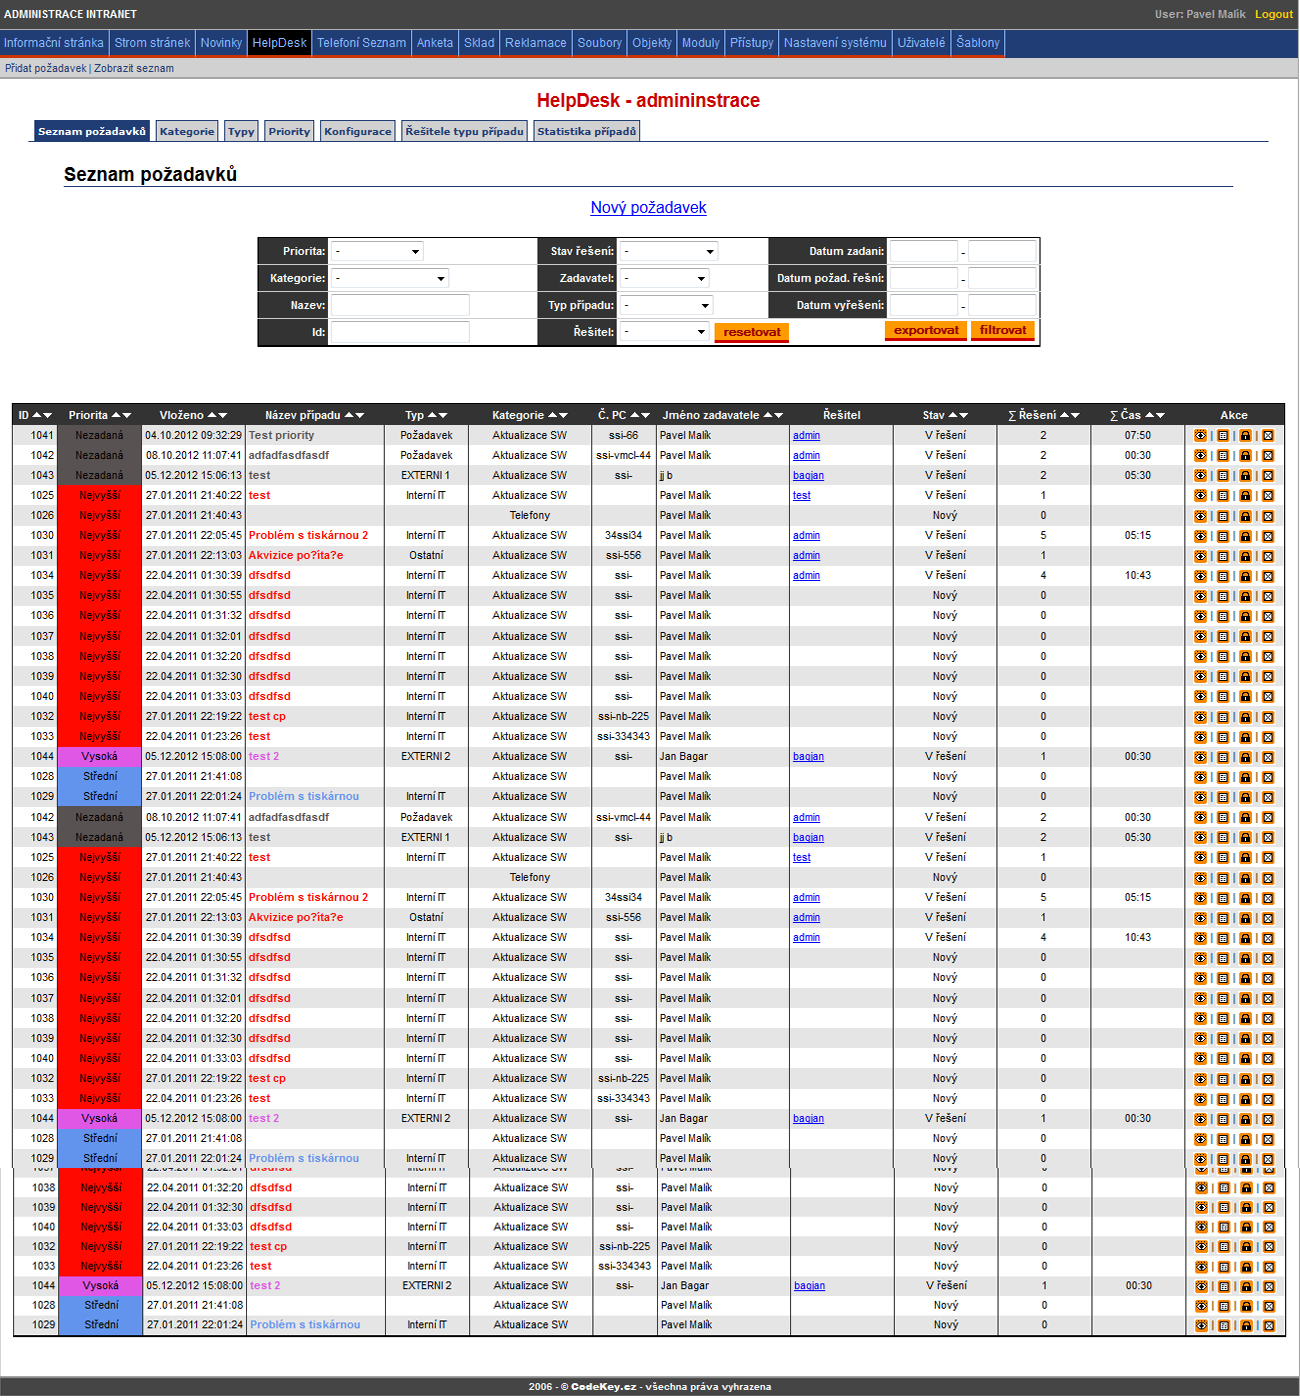The width and height of the screenshot is (1300, 1400).
Task: Open the Šablony menu item
Action: tap(977, 43)
